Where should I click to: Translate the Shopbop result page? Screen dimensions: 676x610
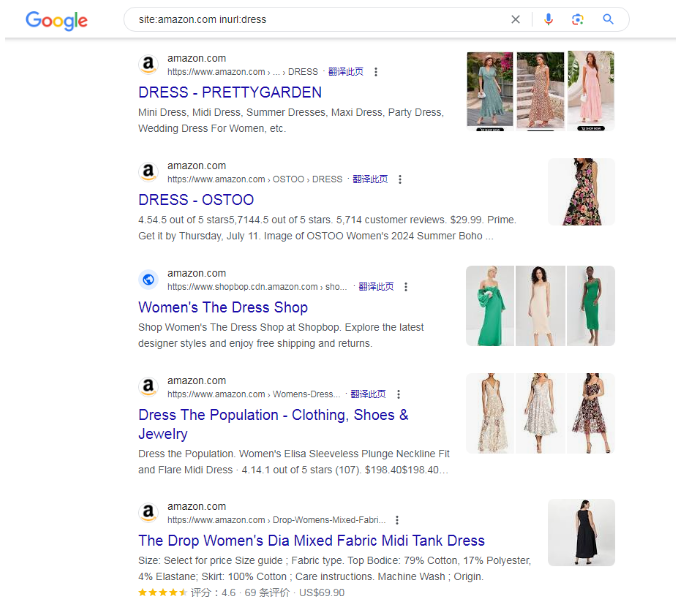tap(376, 287)
